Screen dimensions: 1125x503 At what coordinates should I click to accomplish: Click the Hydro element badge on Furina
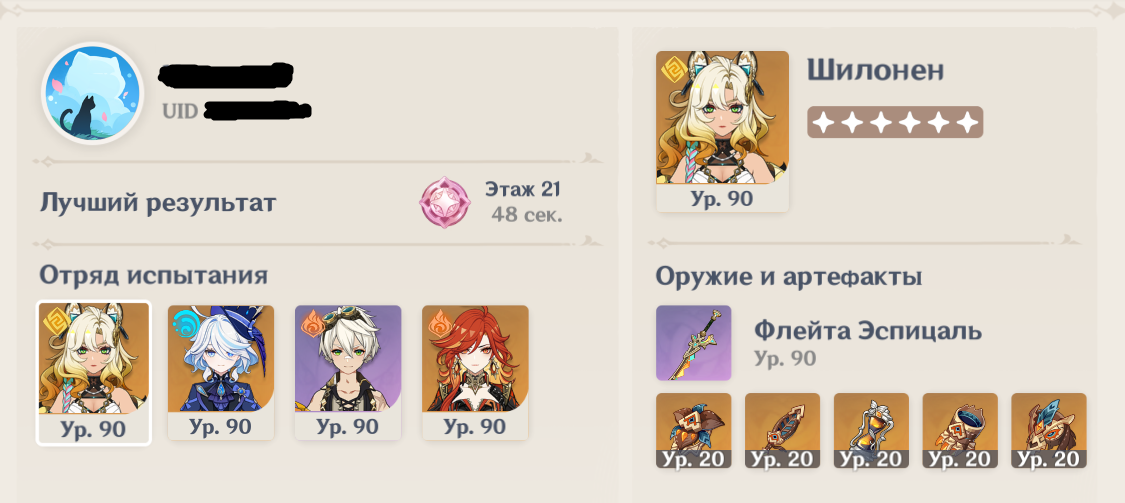[186, 324]
